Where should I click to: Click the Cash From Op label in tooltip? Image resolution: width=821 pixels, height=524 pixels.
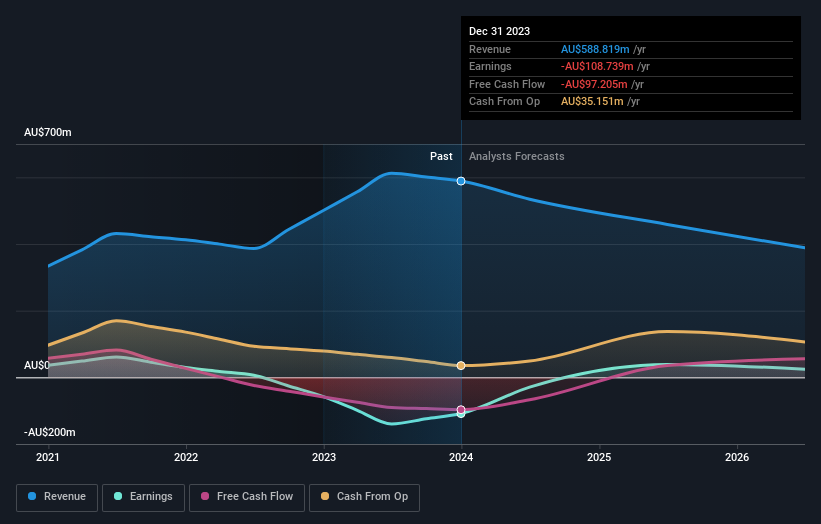point(504,102)
